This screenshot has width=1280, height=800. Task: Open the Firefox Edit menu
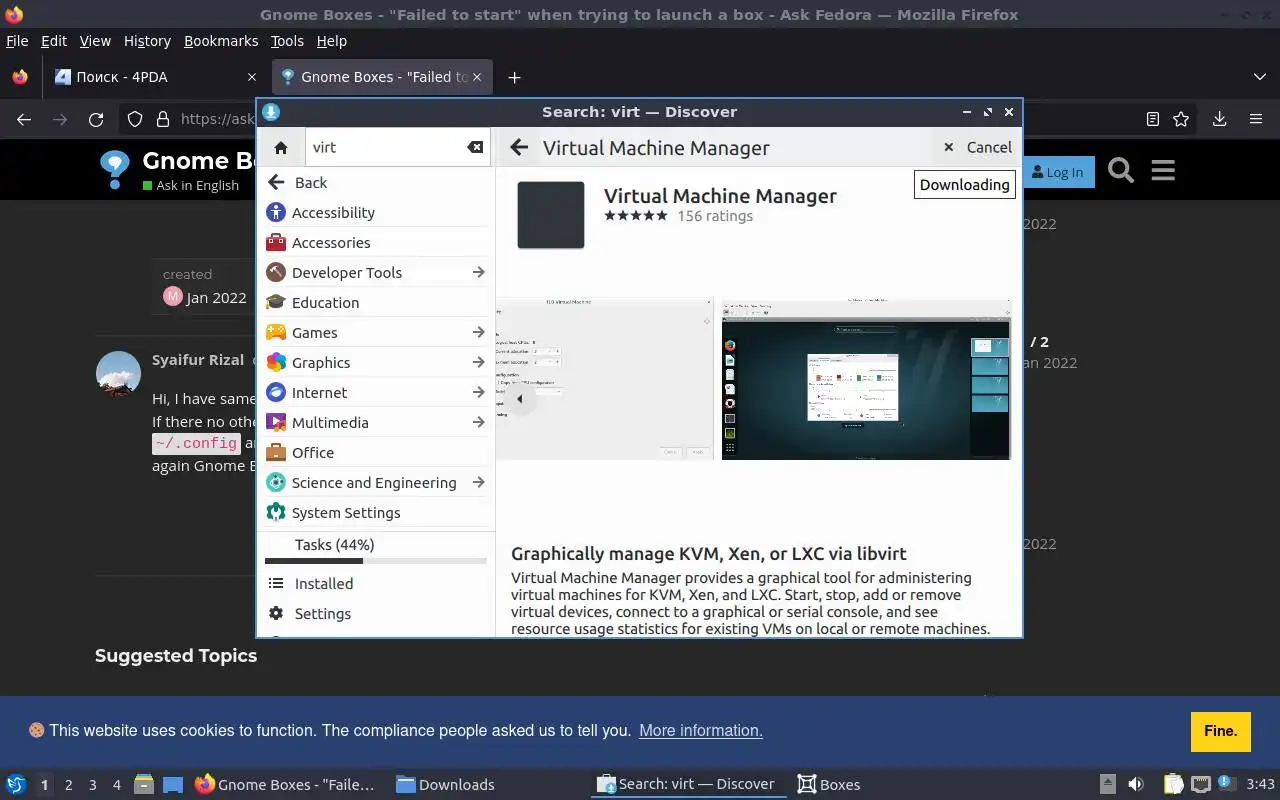click(54, 41)
